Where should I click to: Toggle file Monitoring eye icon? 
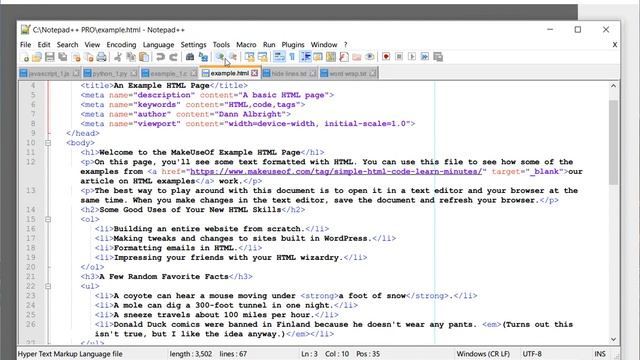pyautogui.click(x=370, y=57)
